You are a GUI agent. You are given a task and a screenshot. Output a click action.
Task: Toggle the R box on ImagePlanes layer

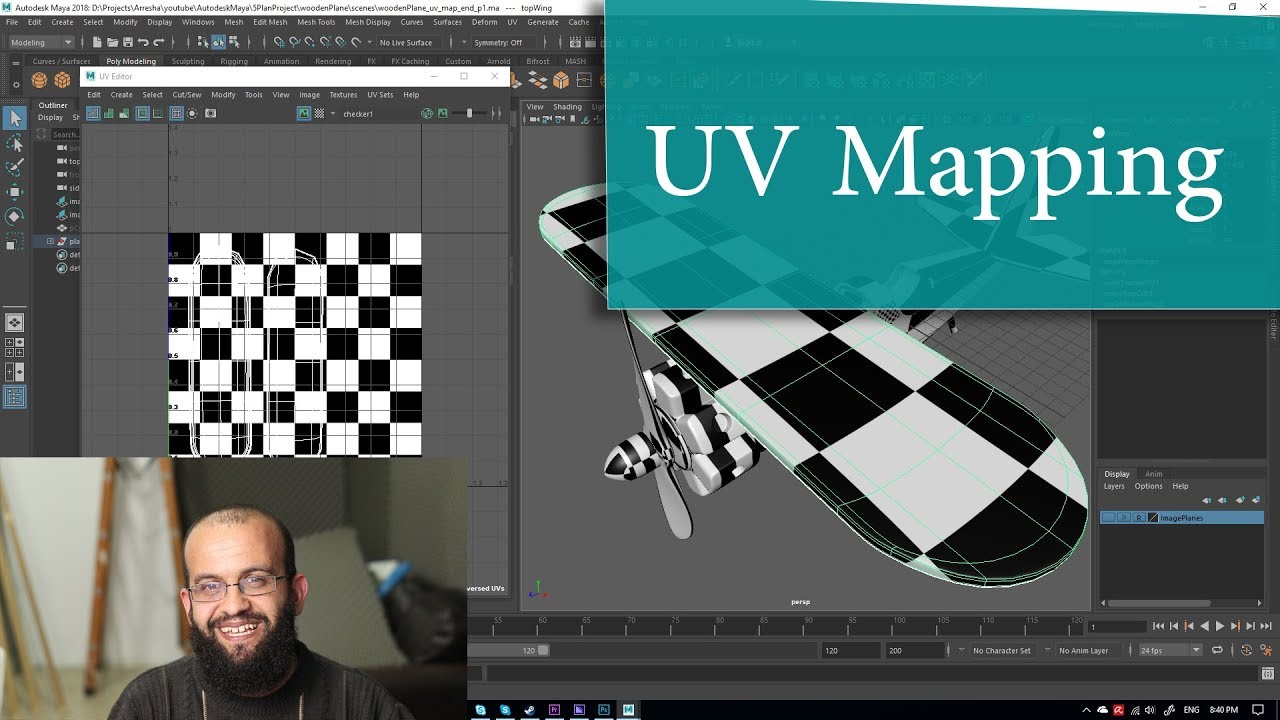coord(1139,518)
